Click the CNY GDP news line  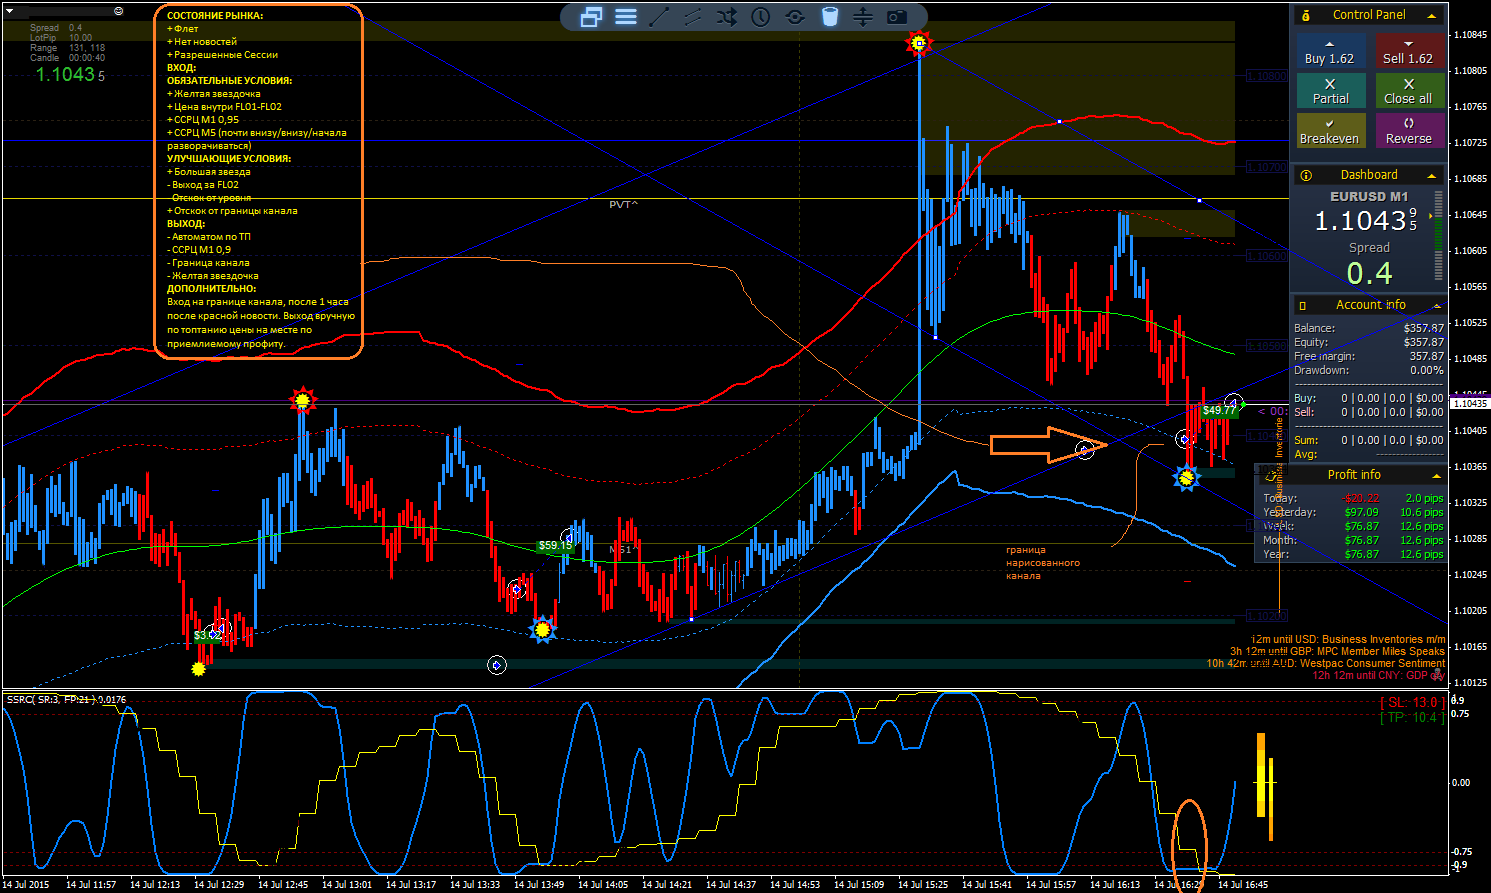1379,675
